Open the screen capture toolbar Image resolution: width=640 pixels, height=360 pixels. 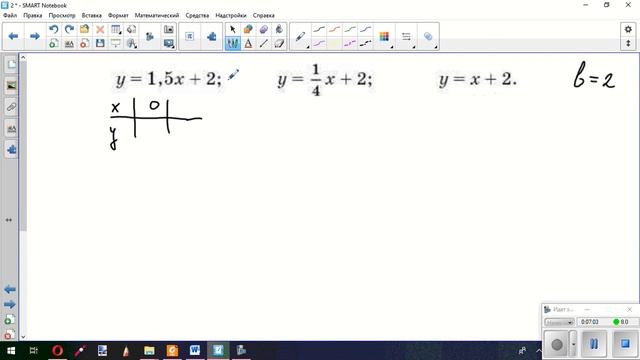(x=169, y=29)
